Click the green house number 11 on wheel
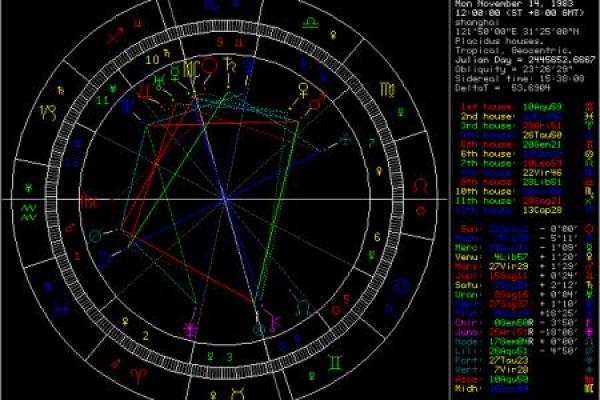600x400 pixels. 102,100
